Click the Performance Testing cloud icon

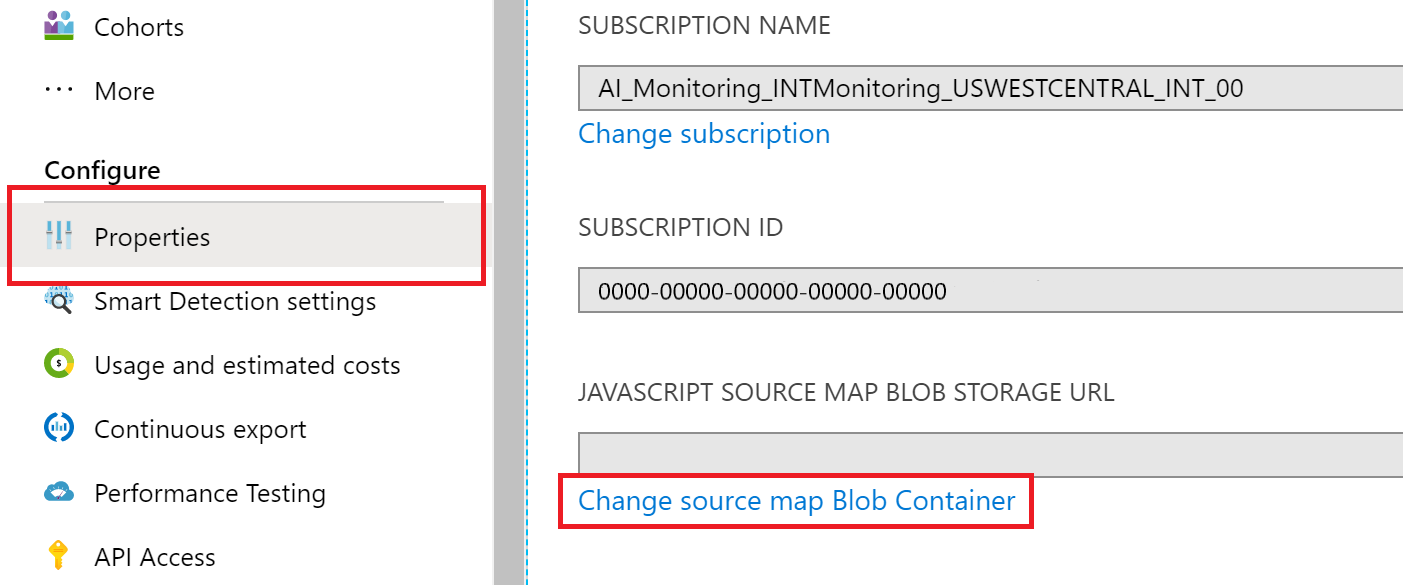60,492
